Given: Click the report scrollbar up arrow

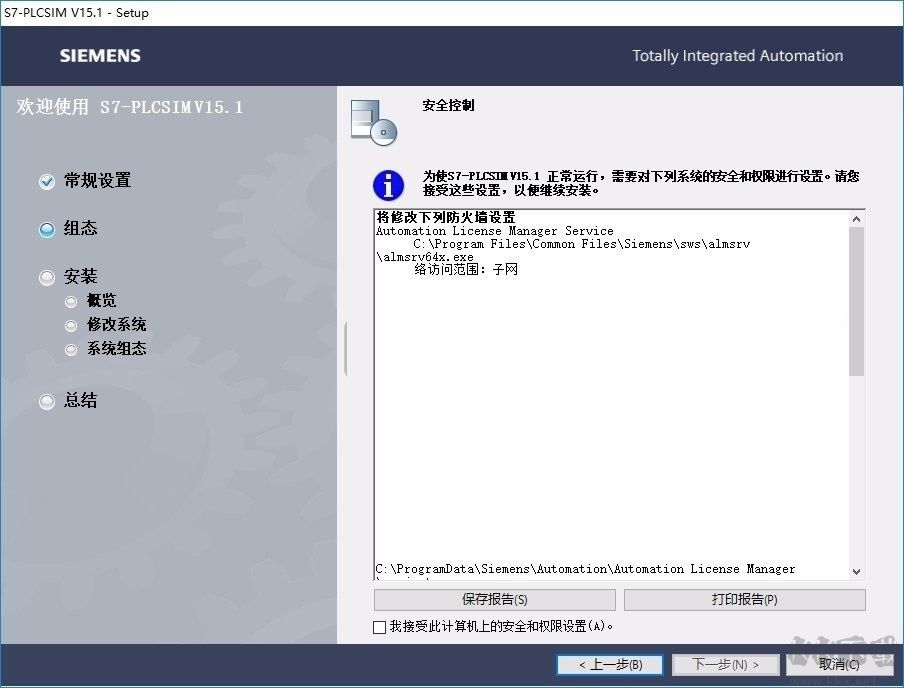Looking at the screenshot, I should [856, 219].
